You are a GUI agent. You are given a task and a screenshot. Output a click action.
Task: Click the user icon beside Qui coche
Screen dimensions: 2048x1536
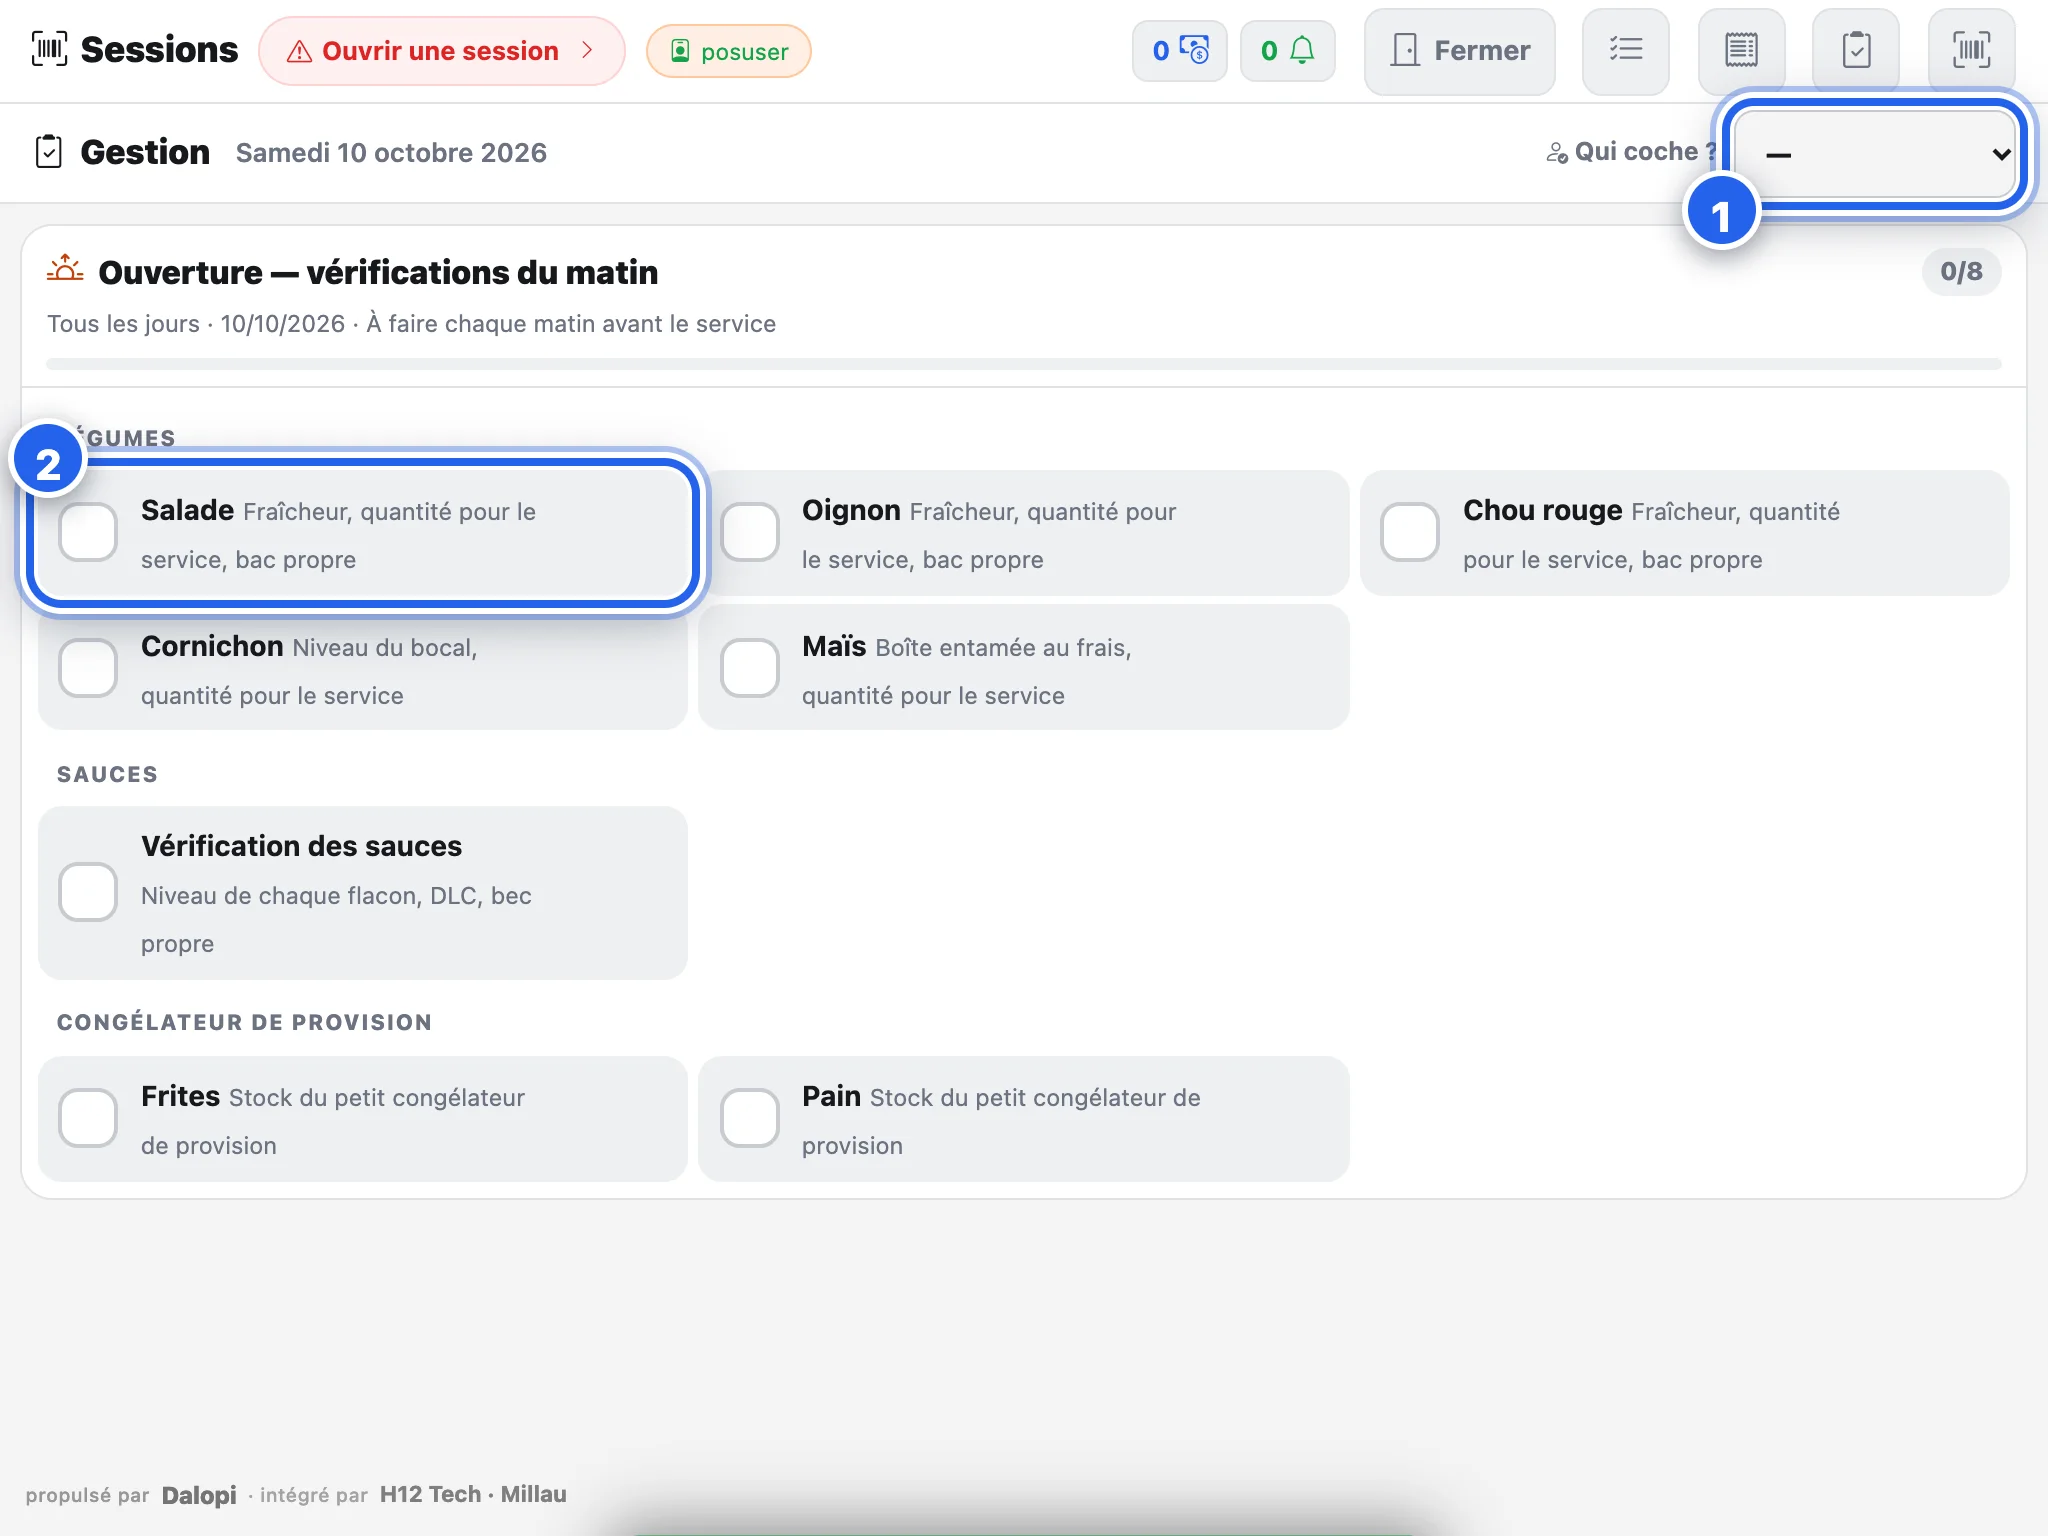[1557, 153]
